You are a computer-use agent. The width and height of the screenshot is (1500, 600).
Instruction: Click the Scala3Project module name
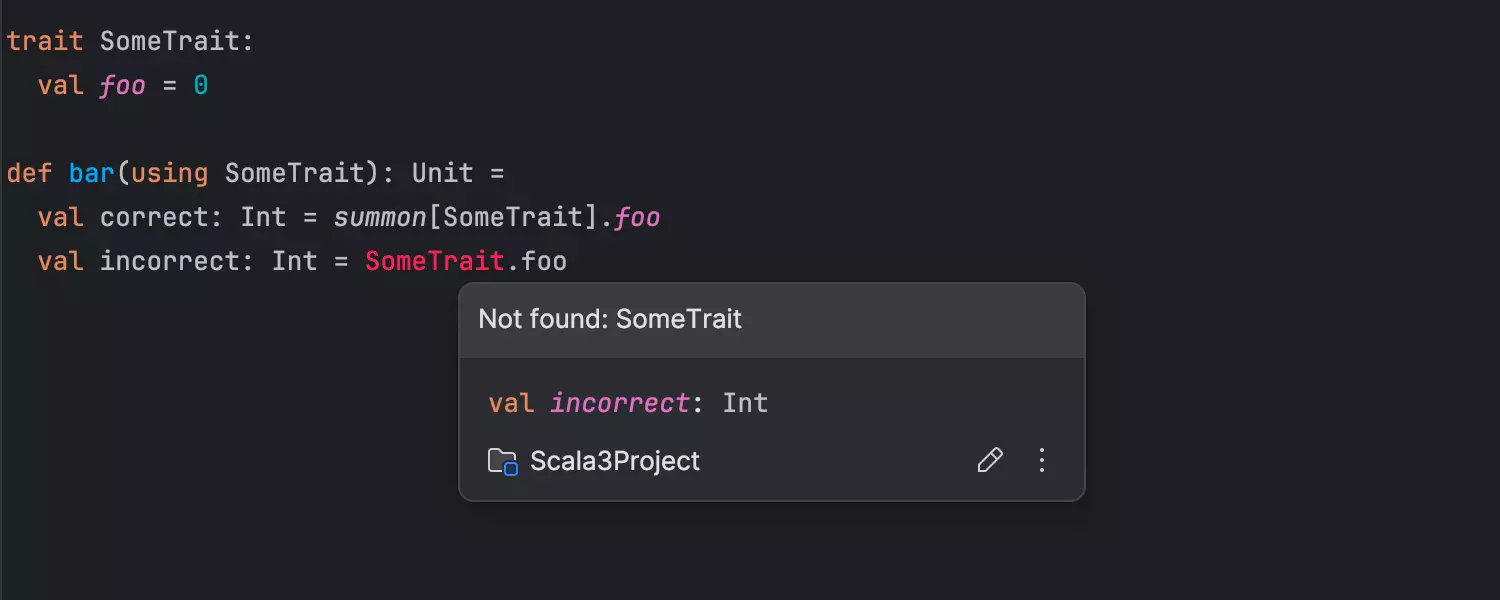click(x=615, y=461)
